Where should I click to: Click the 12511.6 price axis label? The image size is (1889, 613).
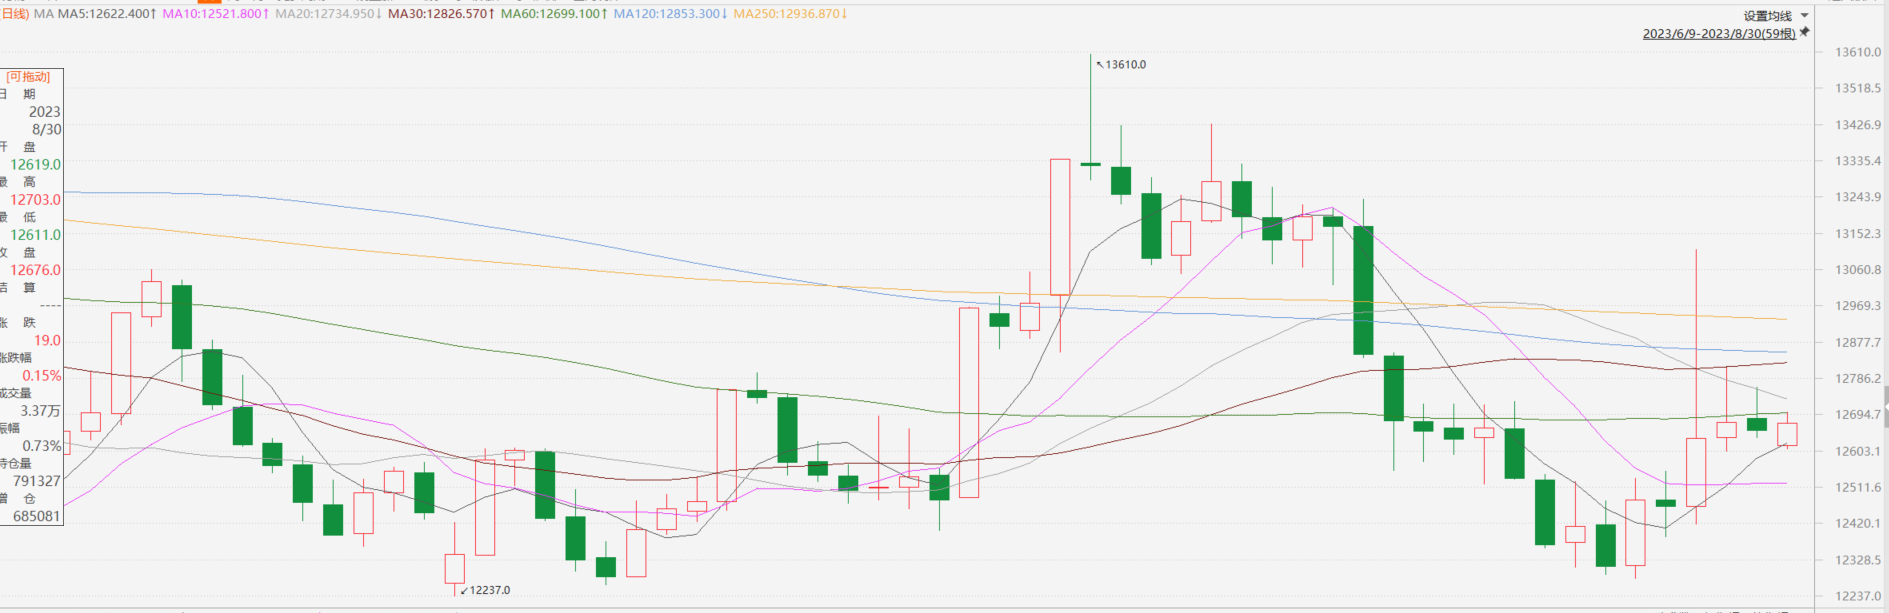[x=1858, y=488]
